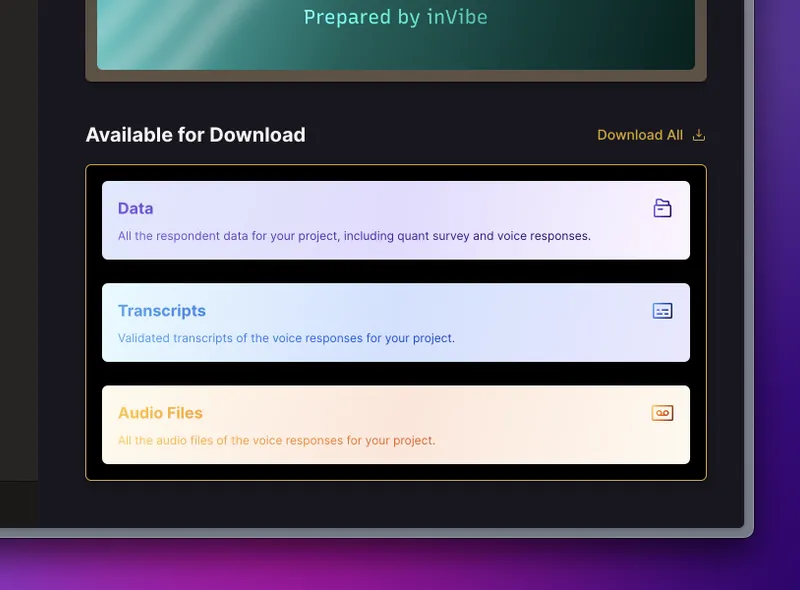The width and height of the screenshot is (800, 590).
Task: Open the Data download card
Action: (396, 220)
